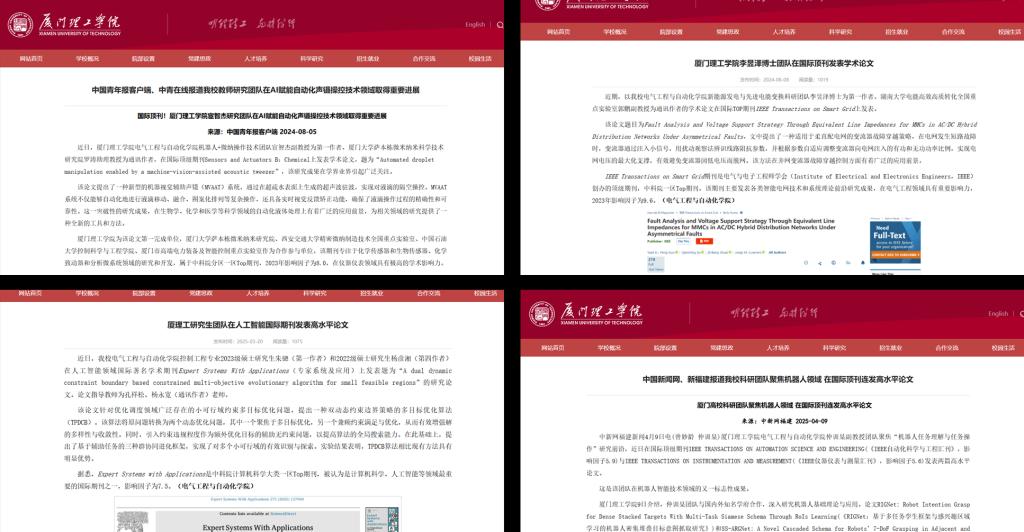
Task: Open 合作交流 on the 李昱泽博士团队 article page
Action: pyautogui.click(x=953, y=31)
